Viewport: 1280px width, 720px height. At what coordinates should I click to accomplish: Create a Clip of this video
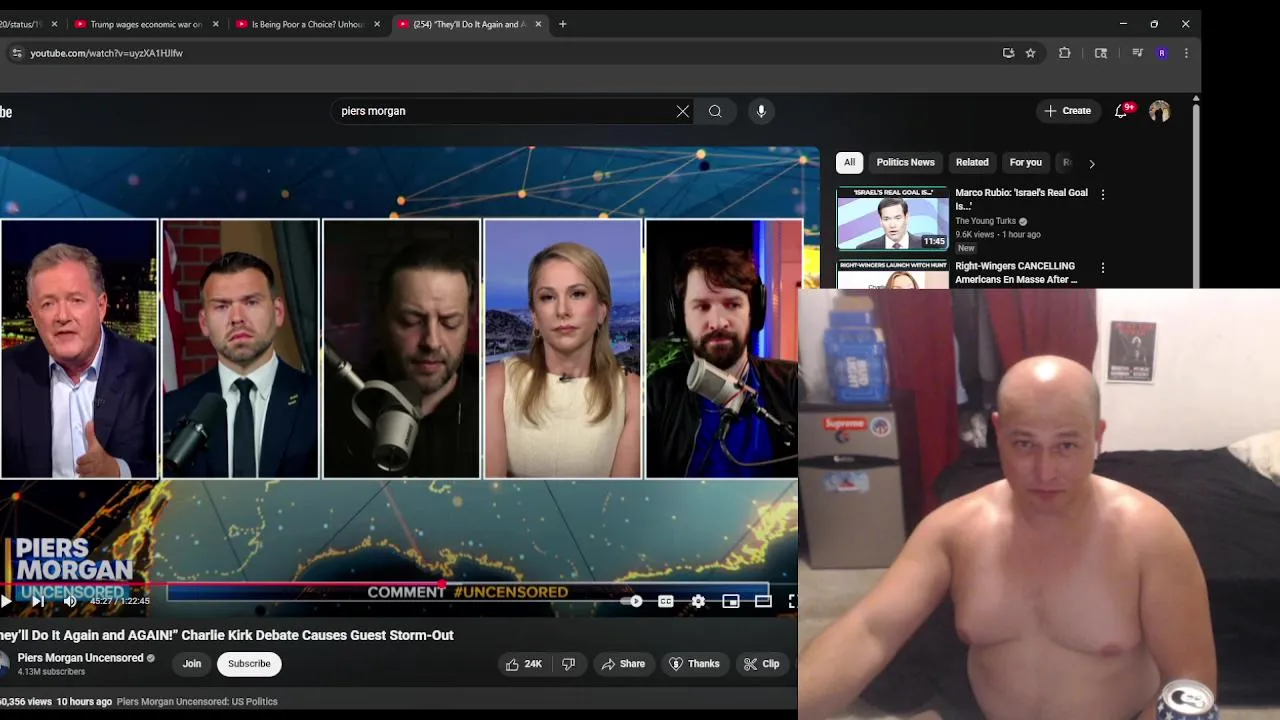[761, 664]
